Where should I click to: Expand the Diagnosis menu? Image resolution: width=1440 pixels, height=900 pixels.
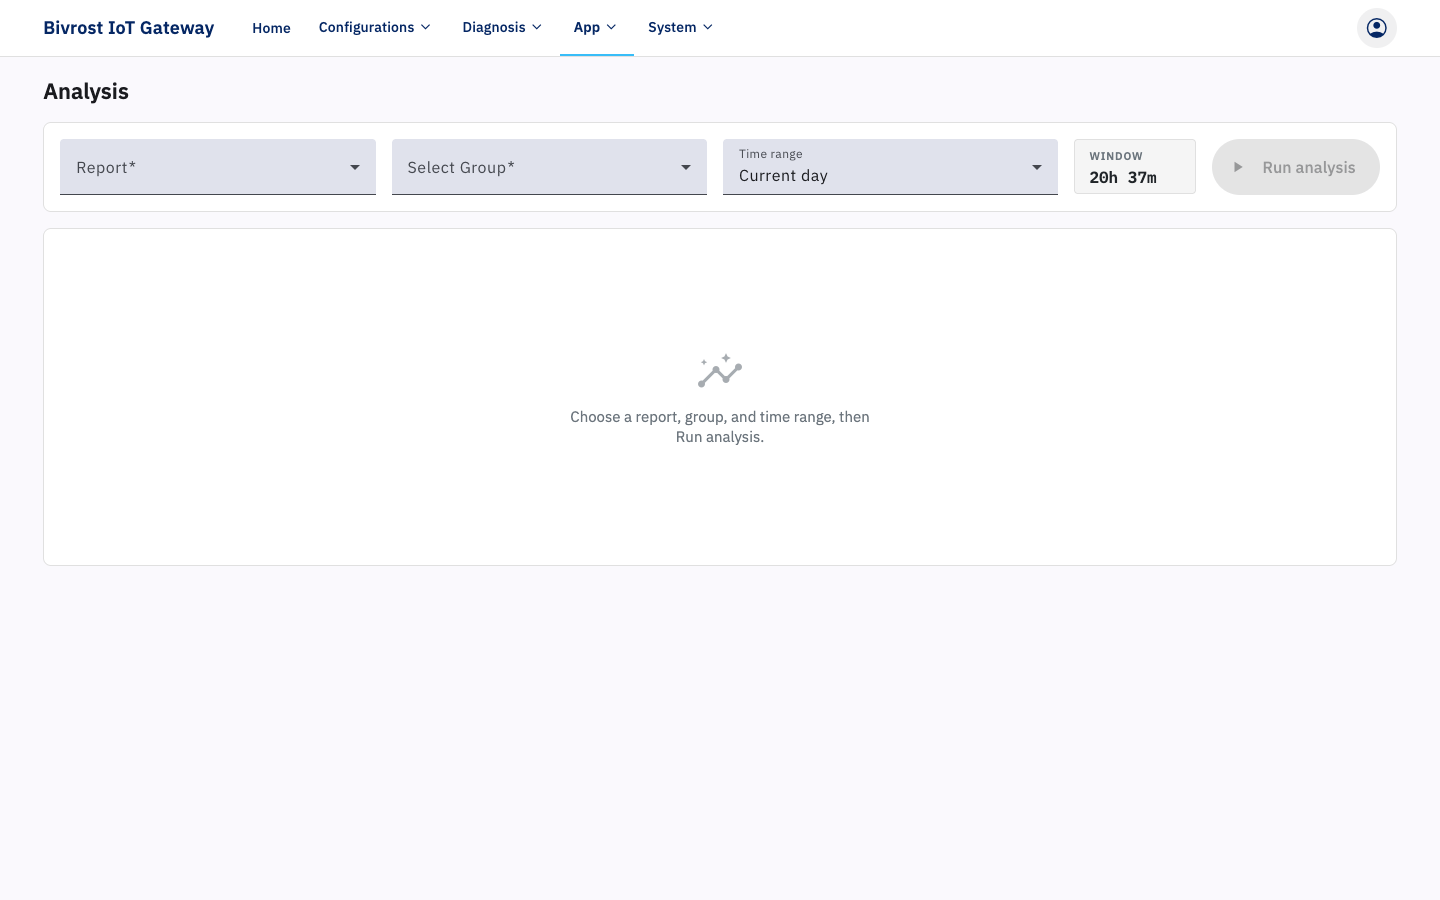[x=502, y=28]
